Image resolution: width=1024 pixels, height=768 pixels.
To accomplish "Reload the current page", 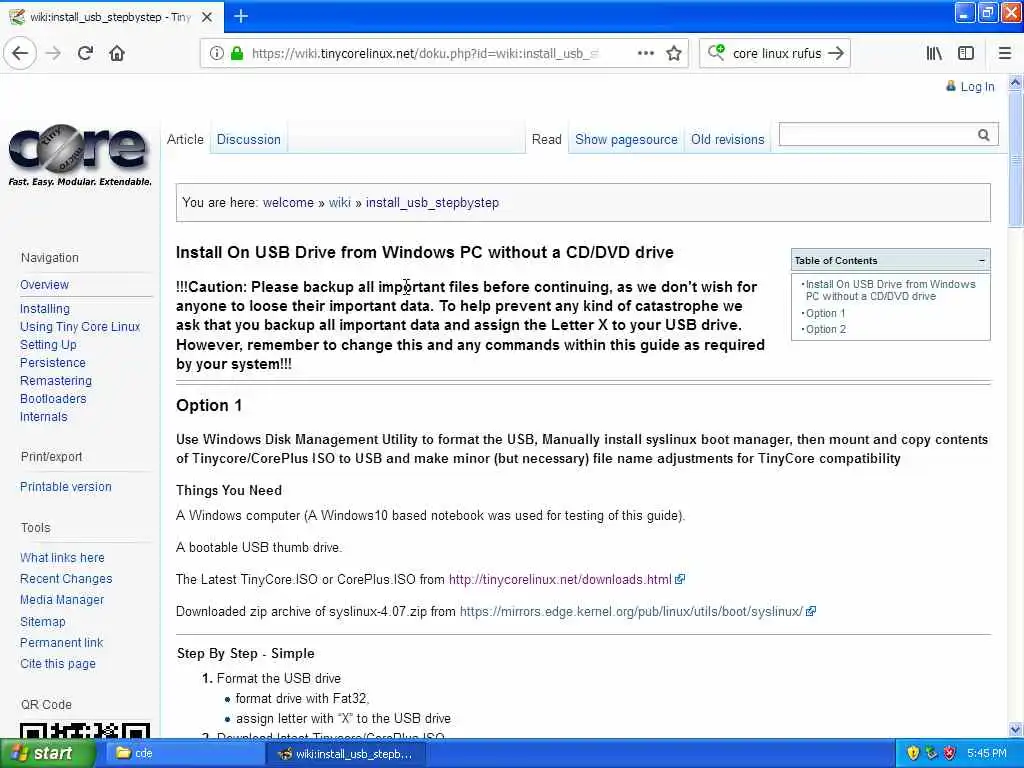I will coord(85,54).
